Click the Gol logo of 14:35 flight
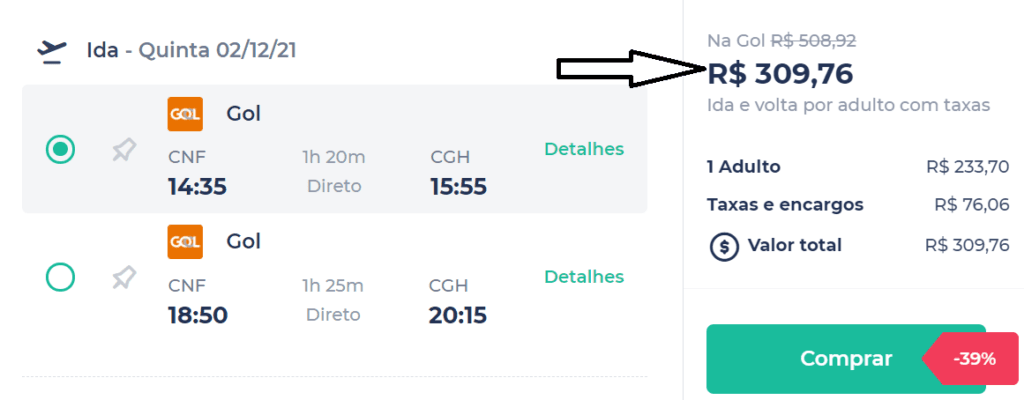Viewport: 1024px width, 400px height. pos(185,114)
